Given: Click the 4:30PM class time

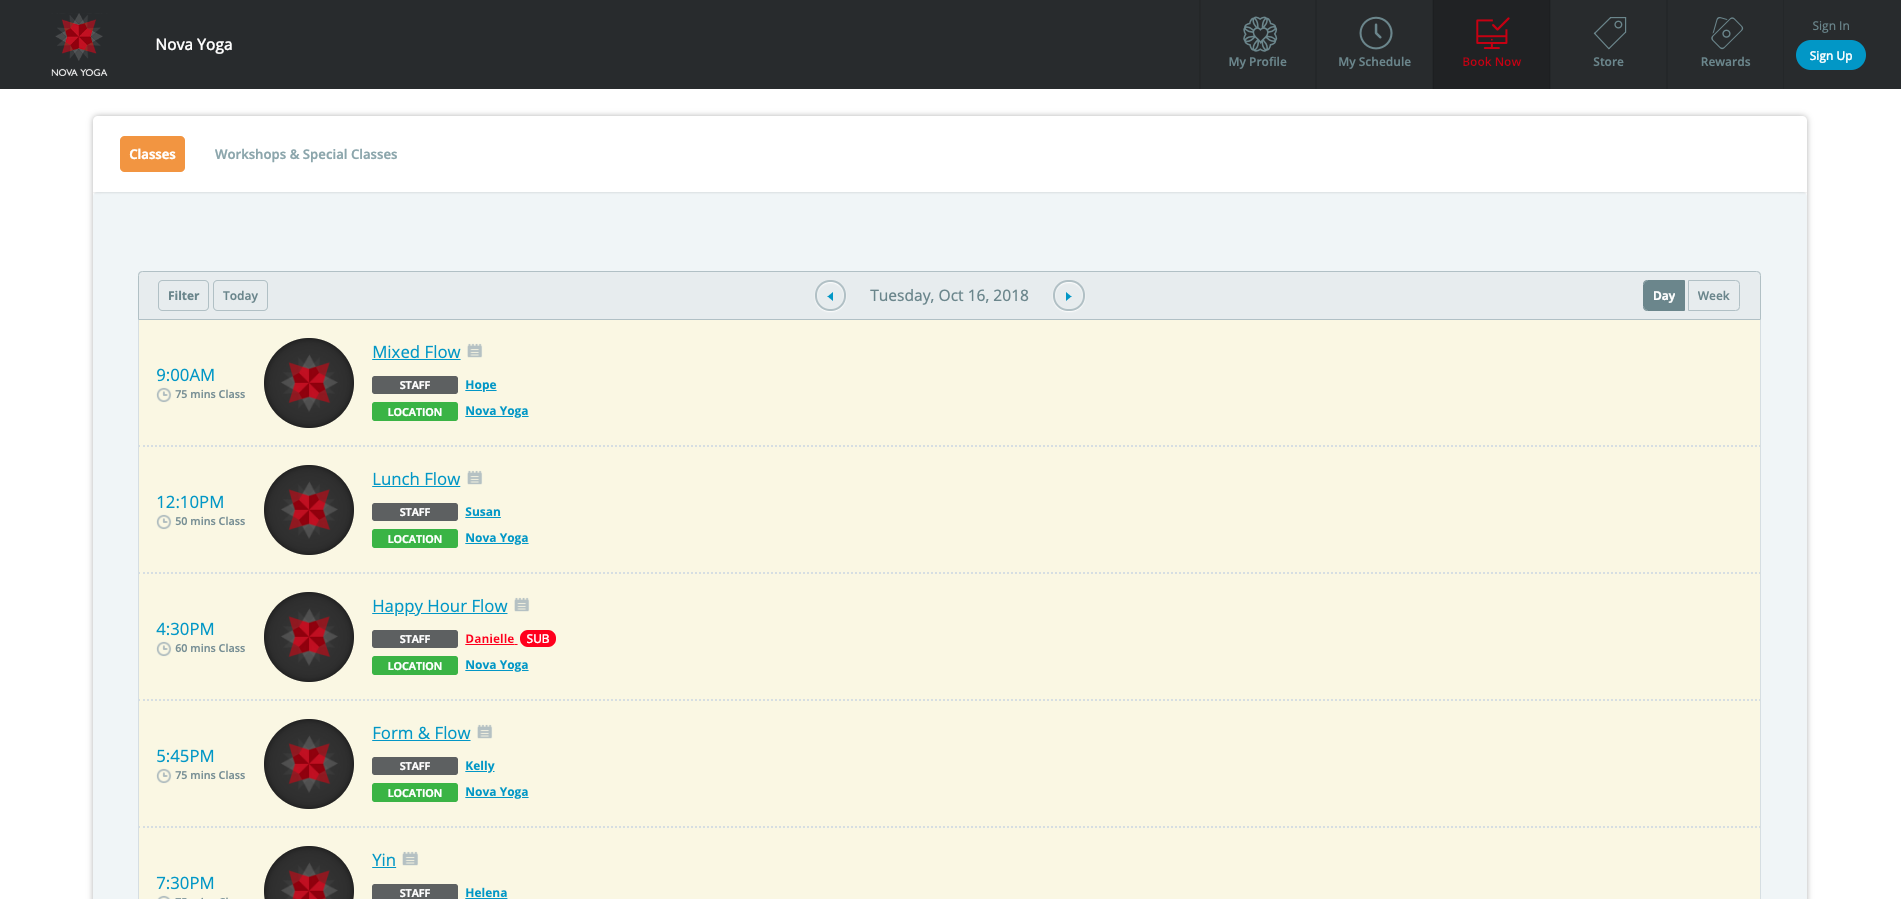Looking at the screenshot, I should coord(185,629).
